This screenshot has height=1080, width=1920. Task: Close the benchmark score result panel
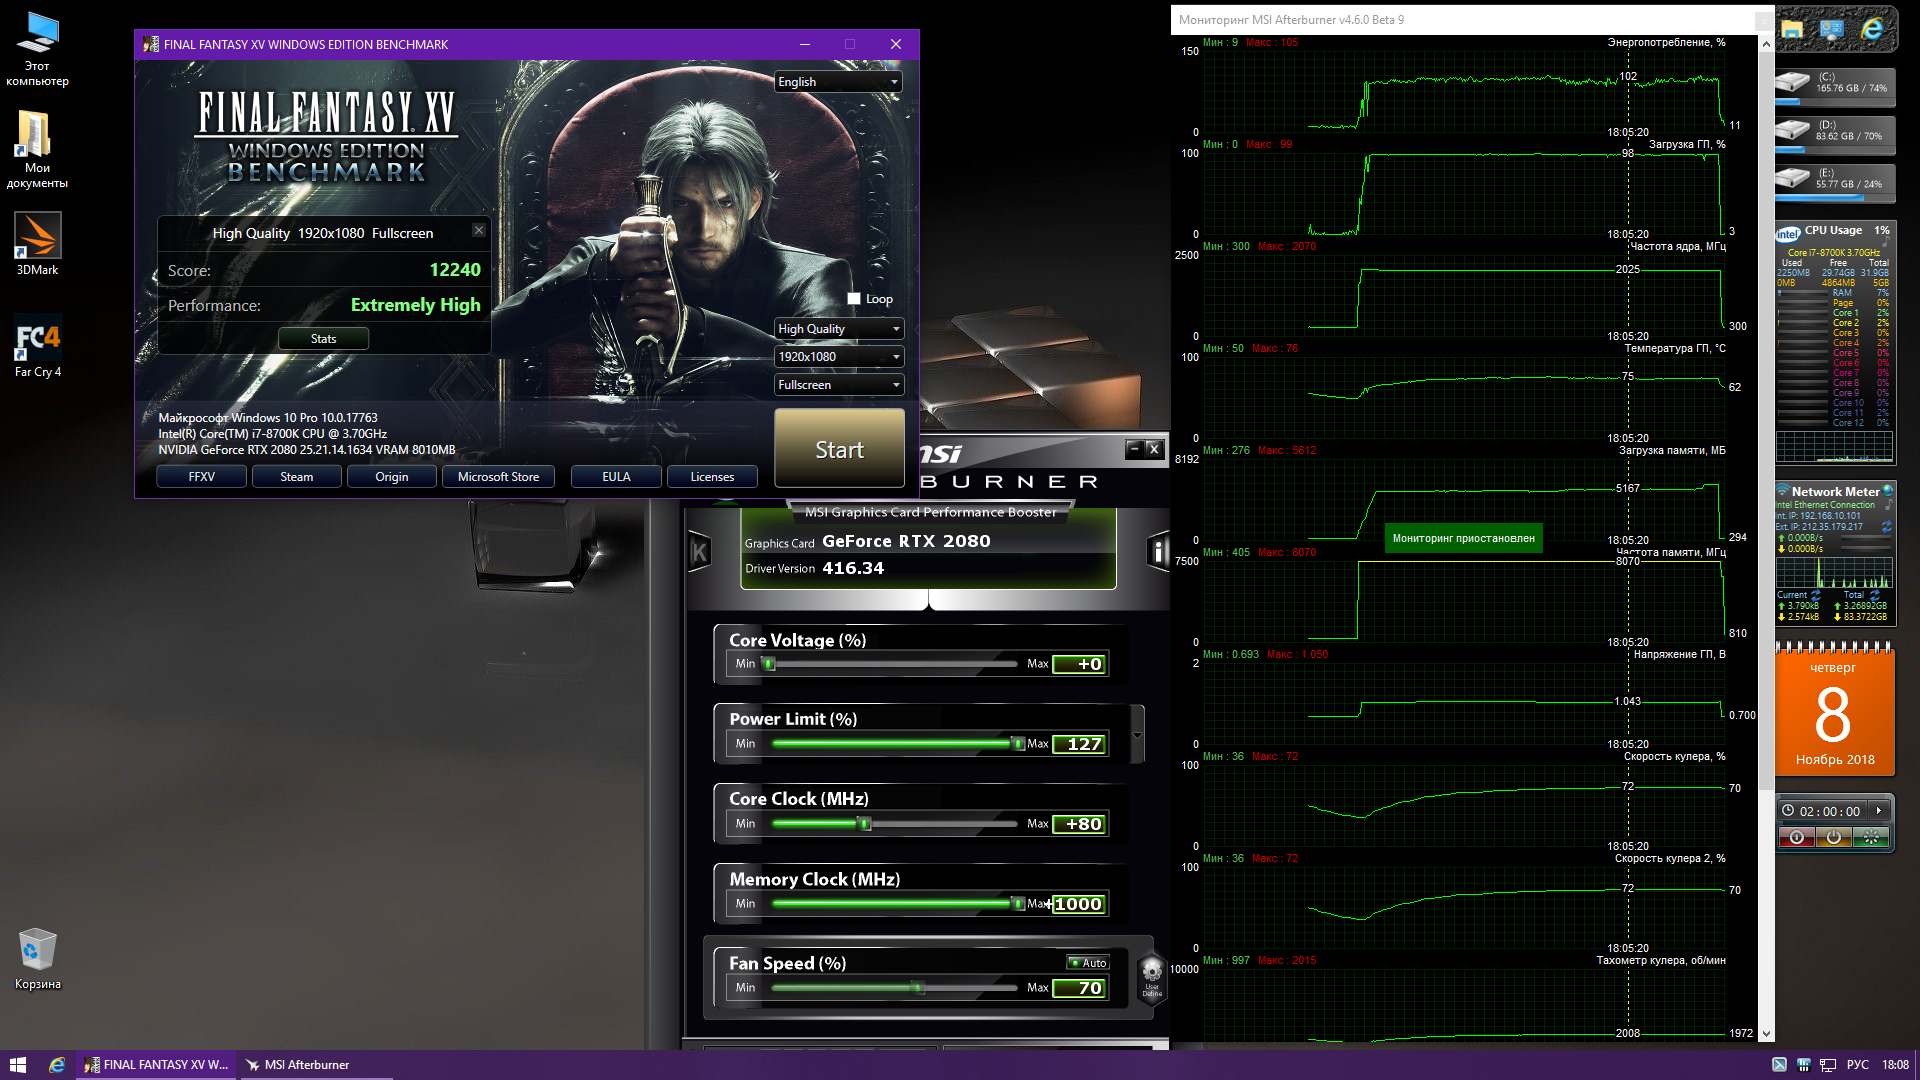point(479,230)
